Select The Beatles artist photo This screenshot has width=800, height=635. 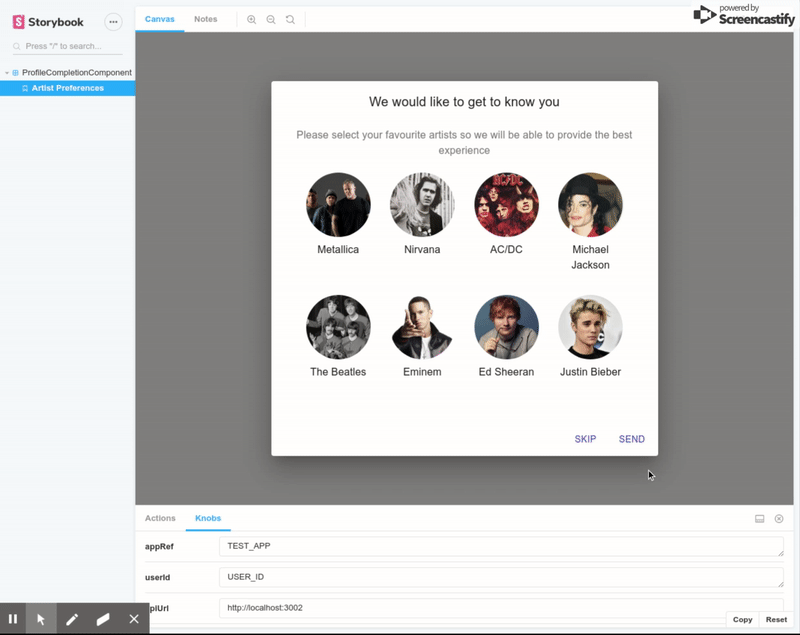[338, 327]
